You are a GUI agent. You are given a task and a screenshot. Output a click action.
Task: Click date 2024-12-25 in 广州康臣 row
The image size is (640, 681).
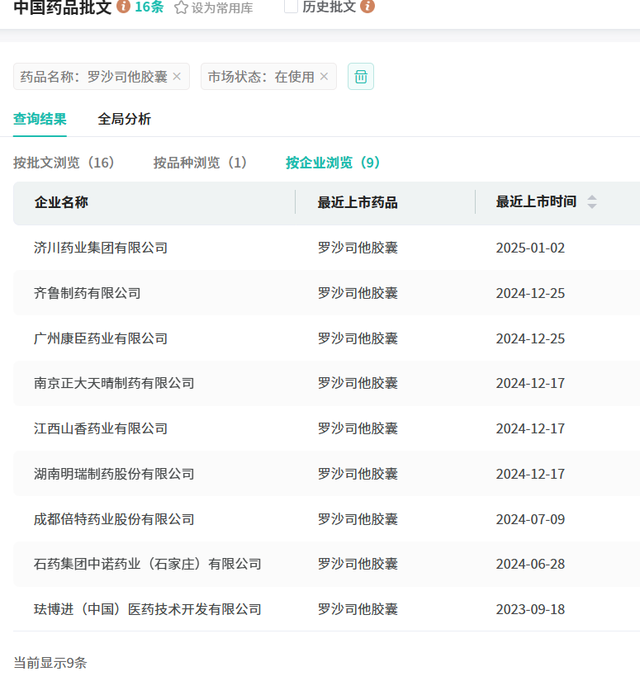coord(530,338)
